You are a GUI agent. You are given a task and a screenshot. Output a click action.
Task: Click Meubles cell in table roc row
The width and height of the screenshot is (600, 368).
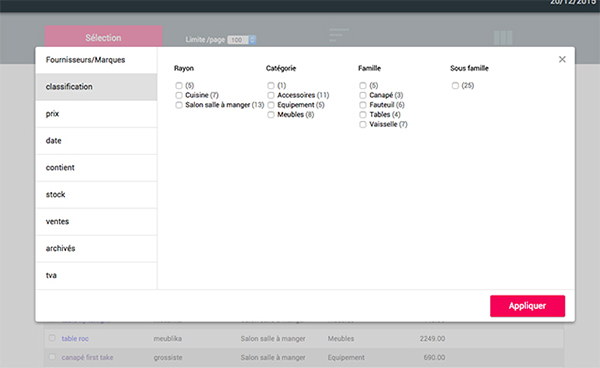pos(341,339)
